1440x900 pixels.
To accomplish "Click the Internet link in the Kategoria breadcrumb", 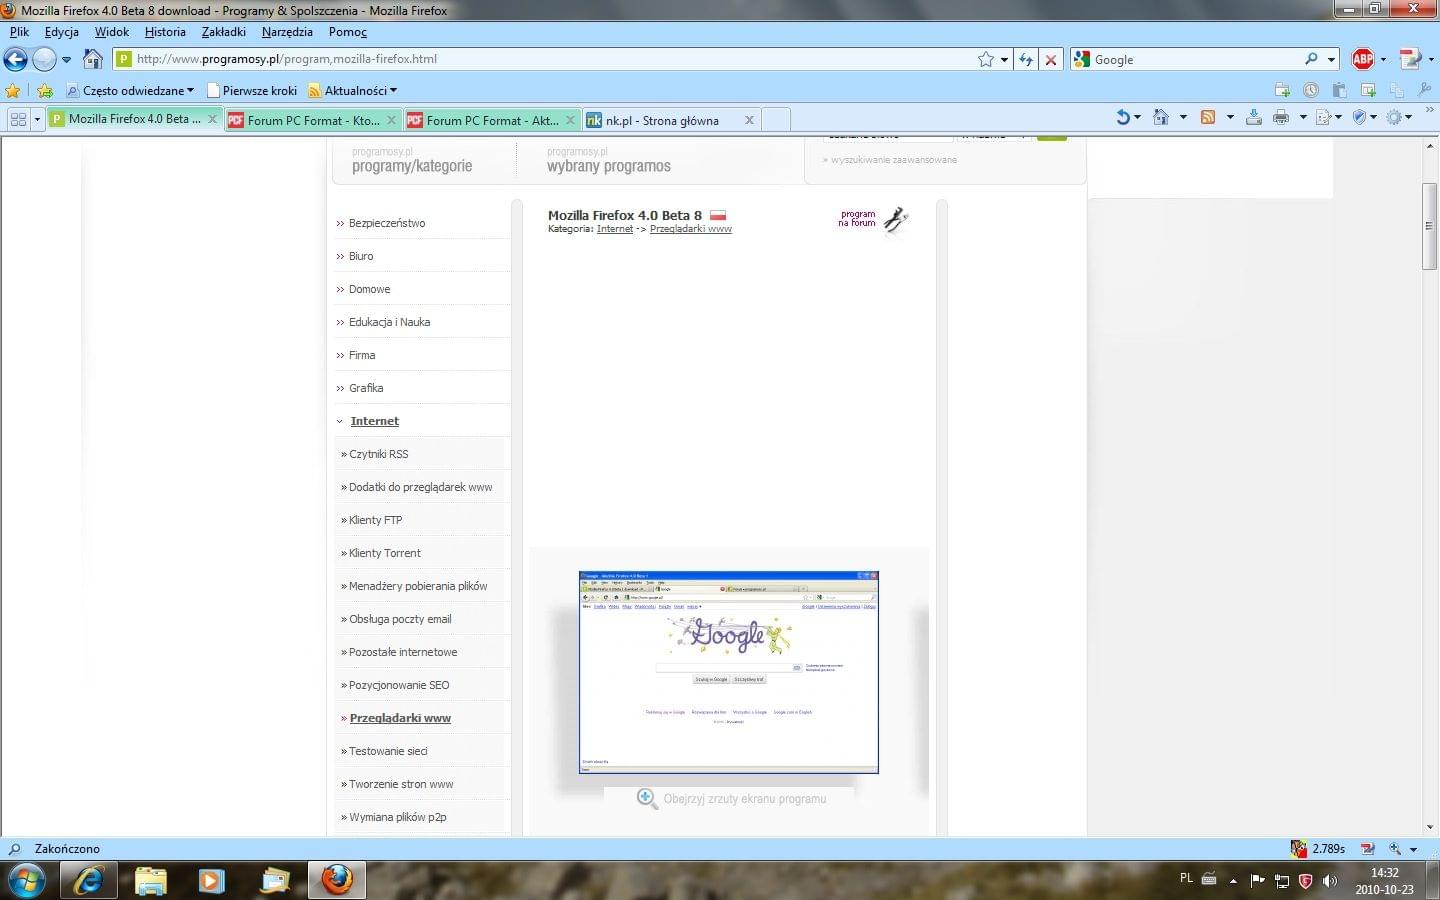I will 615,229.
